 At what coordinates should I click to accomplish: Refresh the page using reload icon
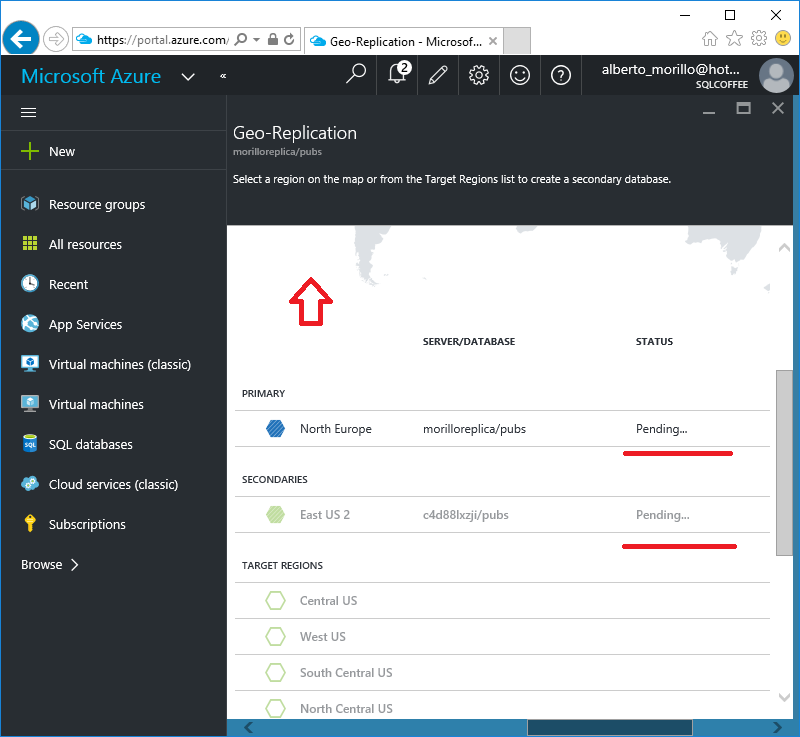coord(289,39)
